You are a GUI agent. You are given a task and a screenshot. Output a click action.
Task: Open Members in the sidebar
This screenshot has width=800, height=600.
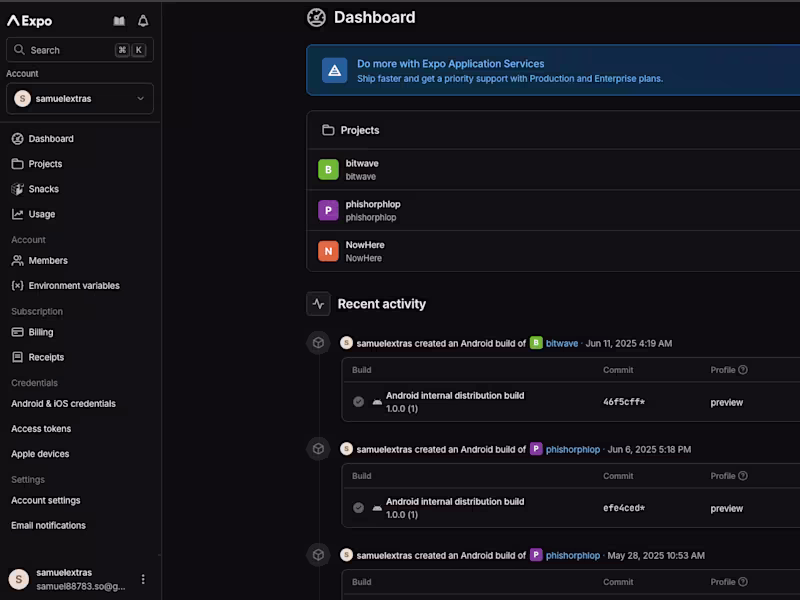pos(48,261)
